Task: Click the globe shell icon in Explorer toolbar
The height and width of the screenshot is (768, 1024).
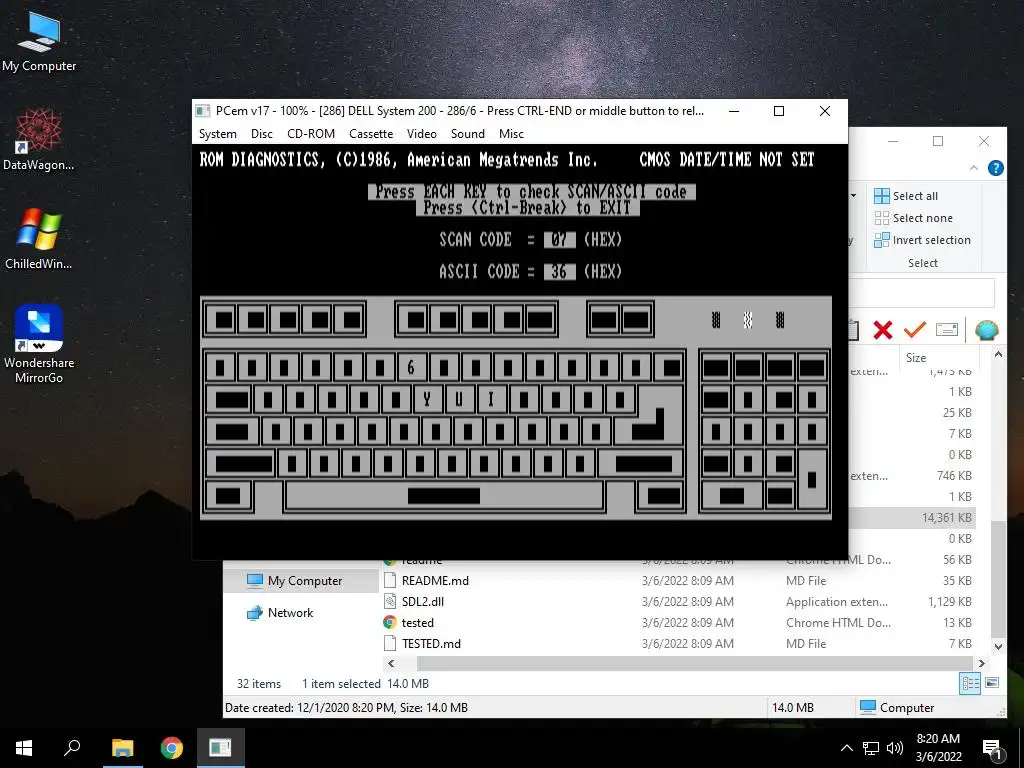Action: [x=987, y=330]
